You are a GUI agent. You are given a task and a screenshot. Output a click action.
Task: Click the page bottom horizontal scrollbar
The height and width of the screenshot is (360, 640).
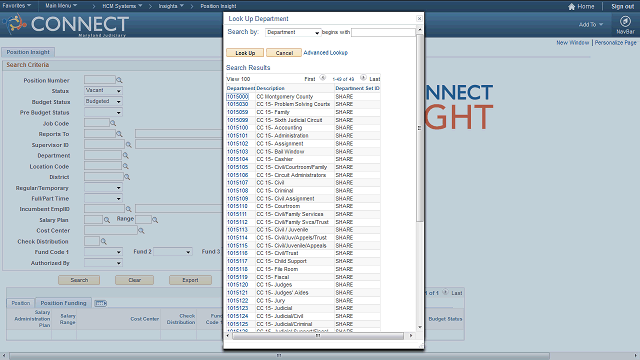pyautogui.click(x=279, y=356)
